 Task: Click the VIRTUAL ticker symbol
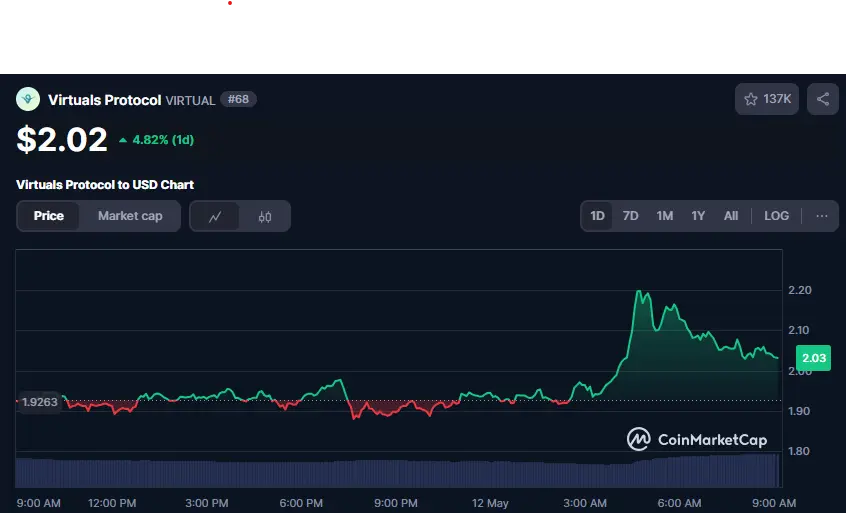click(190, 101)
